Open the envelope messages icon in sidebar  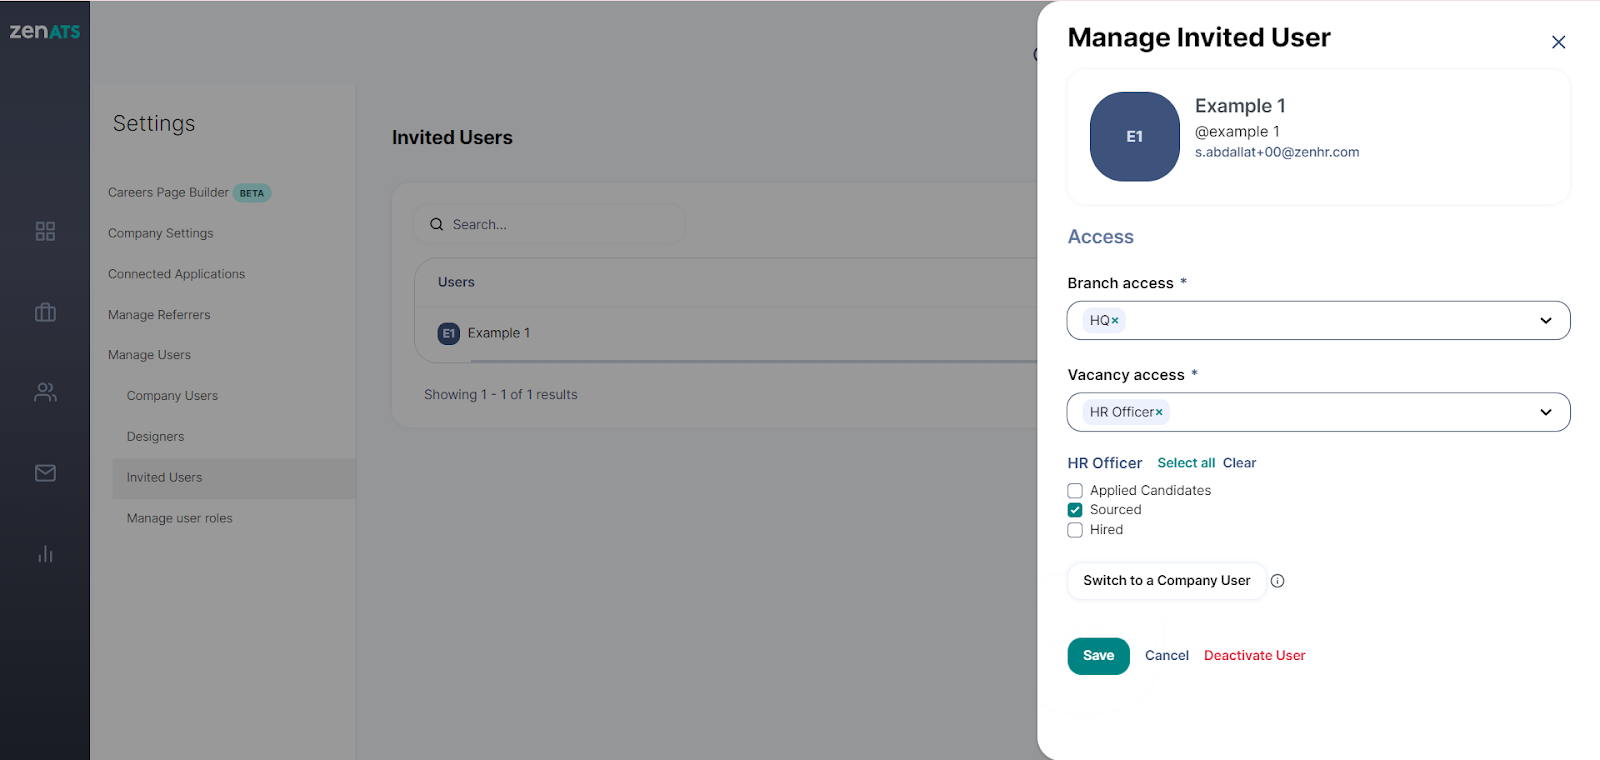(45, 473)
